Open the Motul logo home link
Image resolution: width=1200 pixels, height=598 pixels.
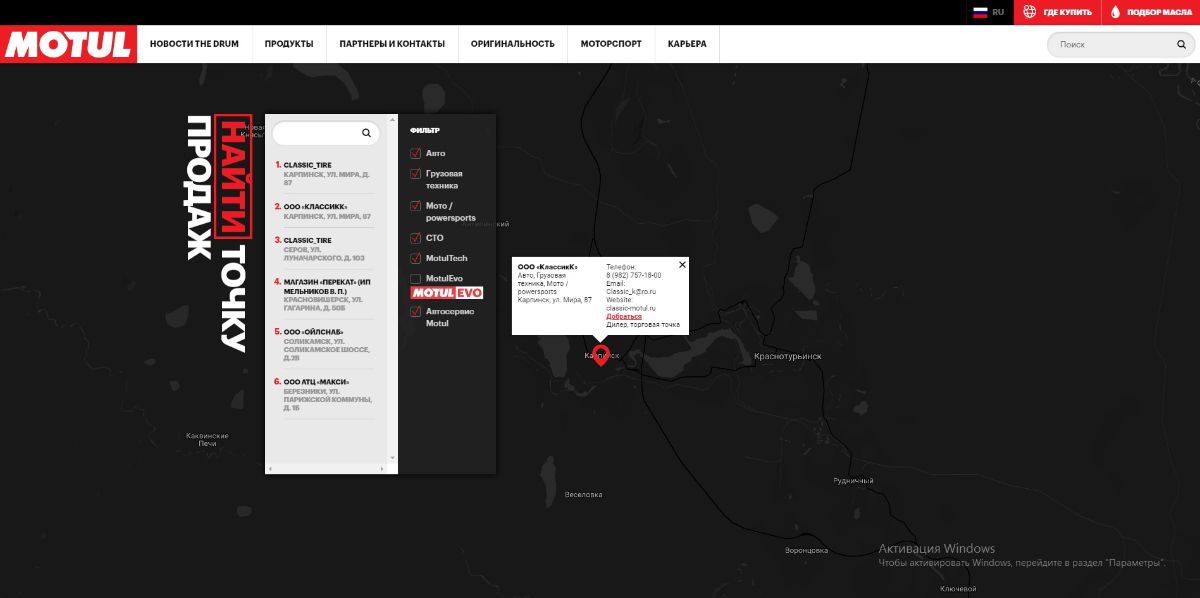click(68, 44)
